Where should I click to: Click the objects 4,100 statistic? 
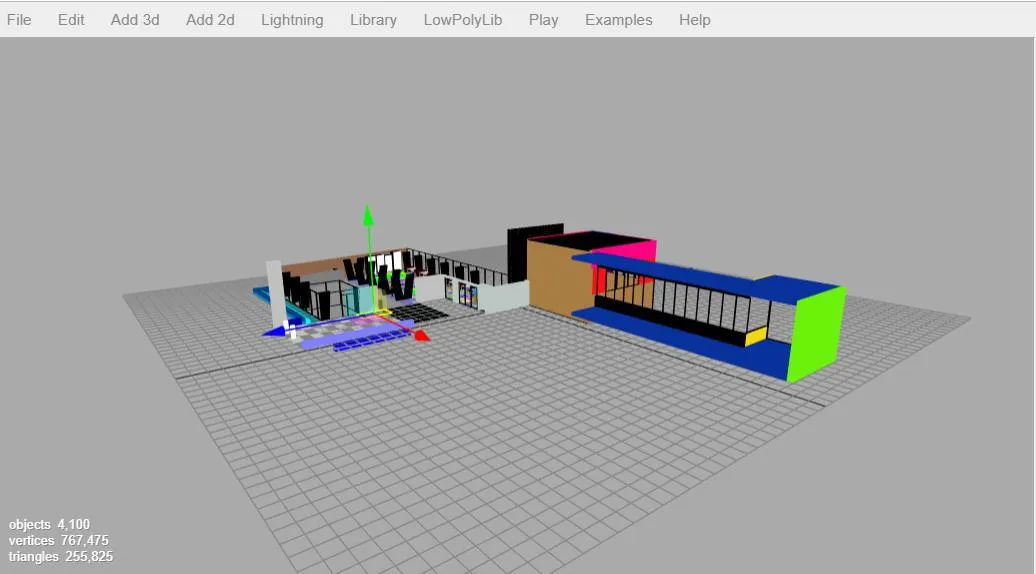[x=49, y=524]
